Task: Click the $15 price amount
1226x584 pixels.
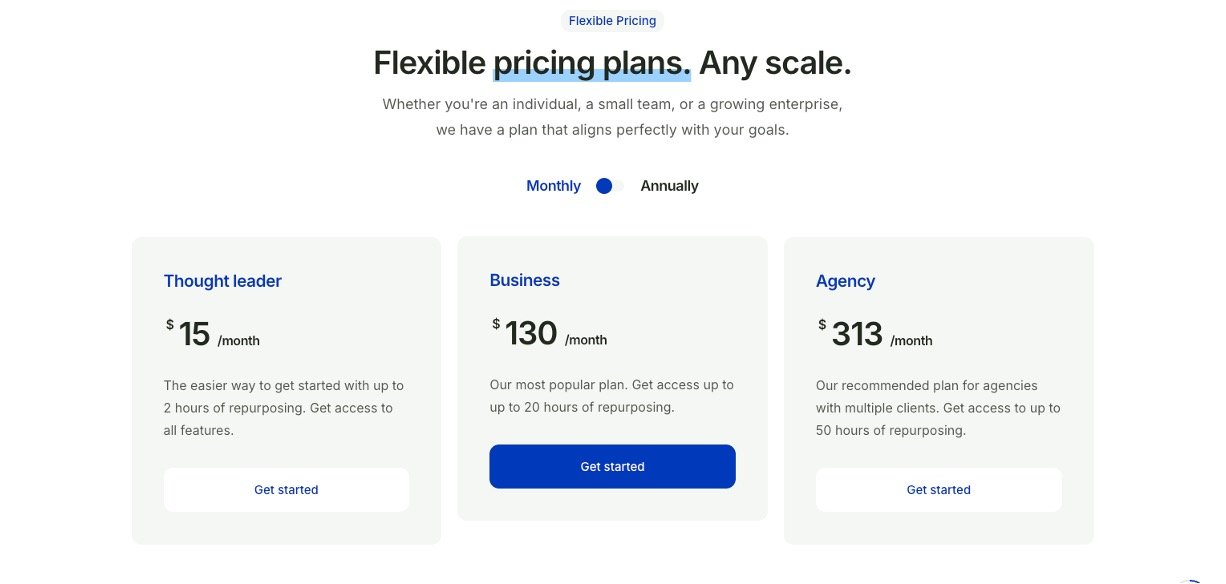Action: (x=194, y=334)
